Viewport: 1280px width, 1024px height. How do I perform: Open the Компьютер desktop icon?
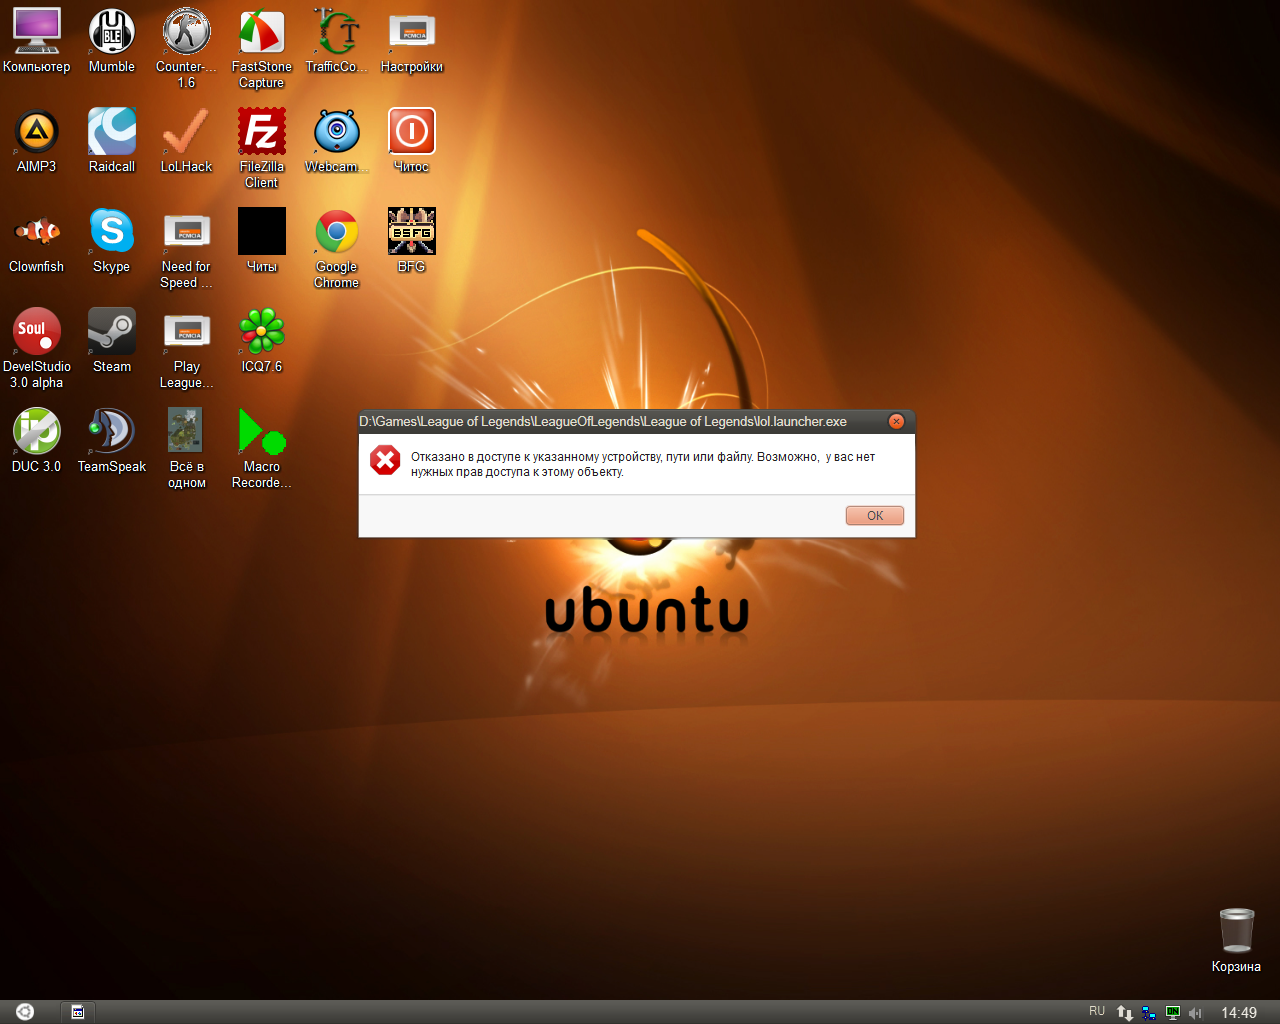click(x=37, y=41)
